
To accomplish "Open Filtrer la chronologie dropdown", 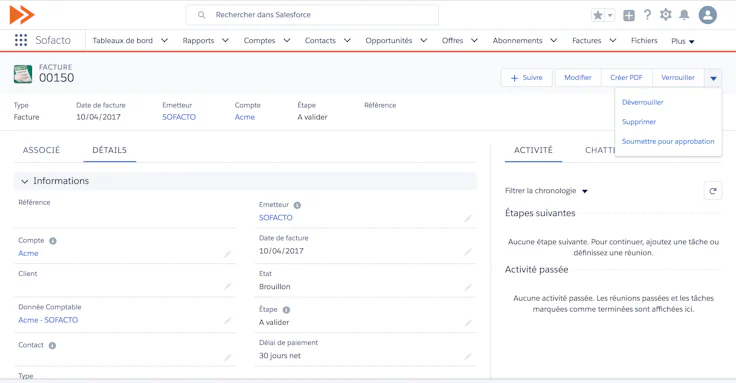I will point(546,191).
